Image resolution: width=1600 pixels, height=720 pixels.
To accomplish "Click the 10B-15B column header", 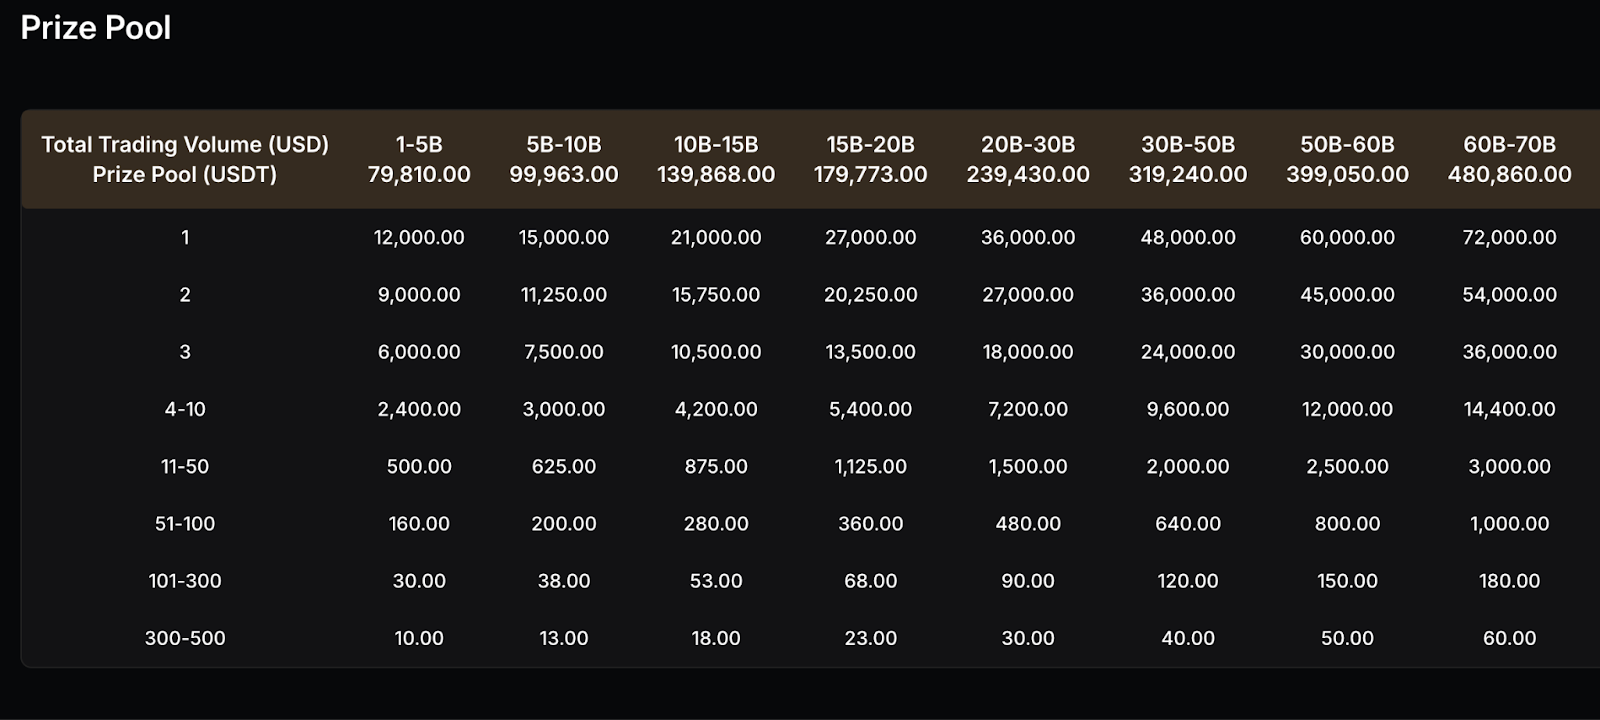I will [715, 145].
